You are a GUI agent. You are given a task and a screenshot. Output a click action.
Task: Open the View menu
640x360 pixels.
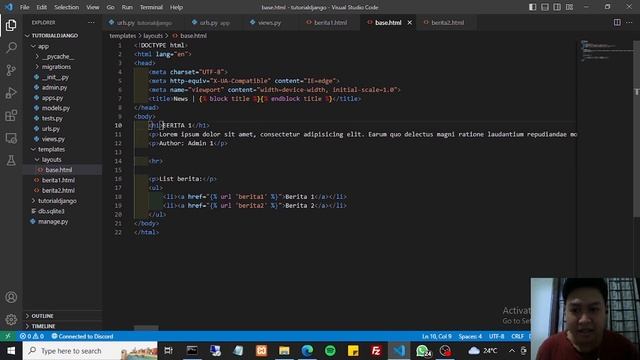tap(93, 7)
